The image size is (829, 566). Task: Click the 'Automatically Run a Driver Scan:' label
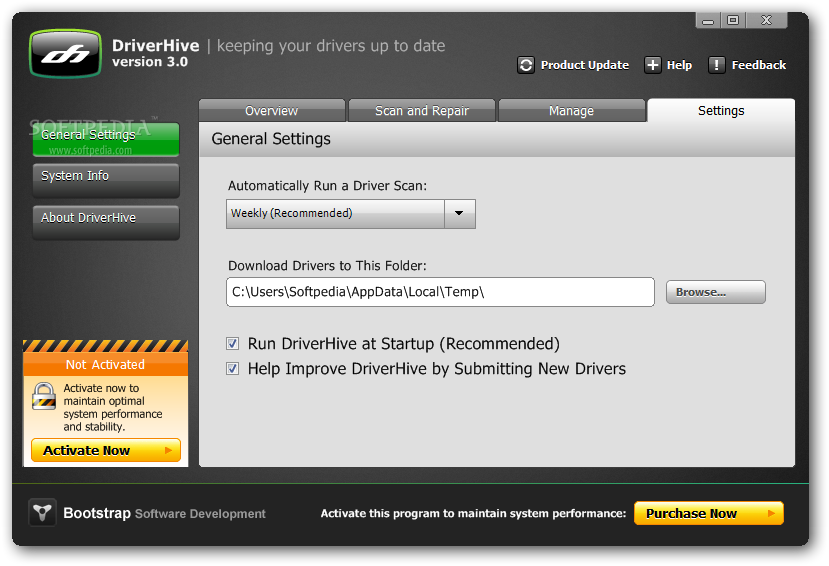click(x=327, y=185)
